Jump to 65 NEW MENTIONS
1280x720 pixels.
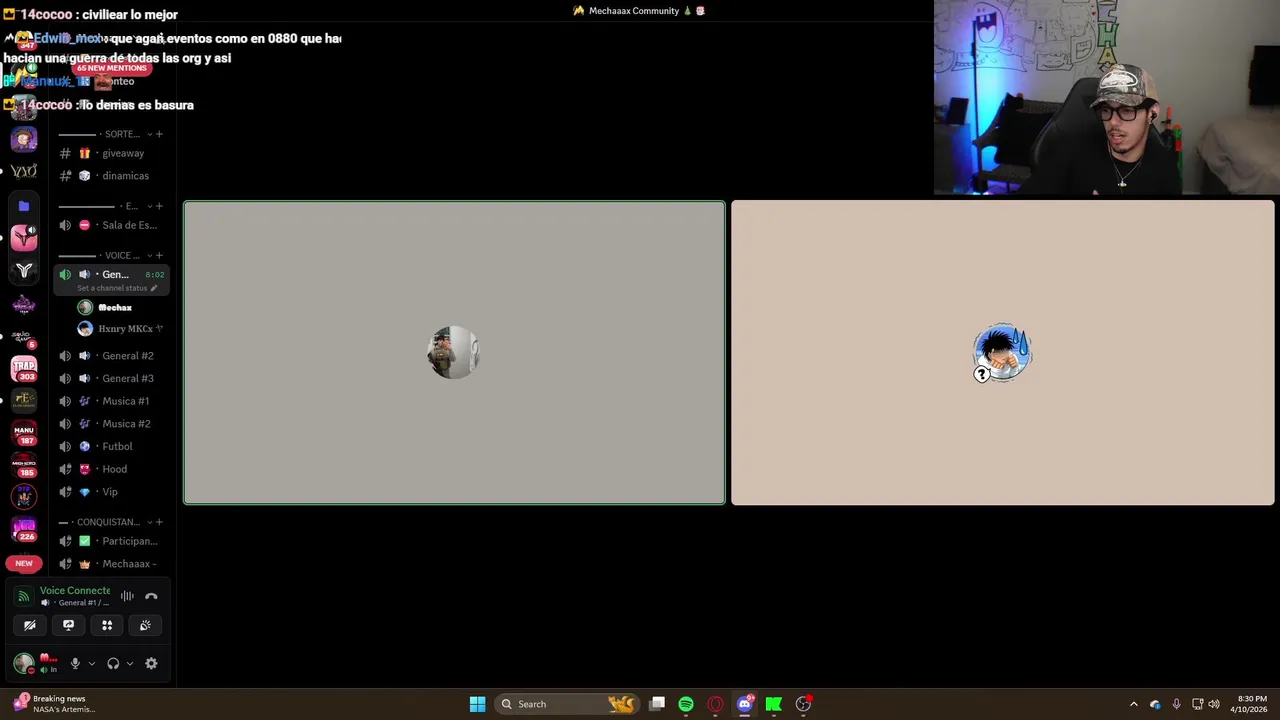112,68
